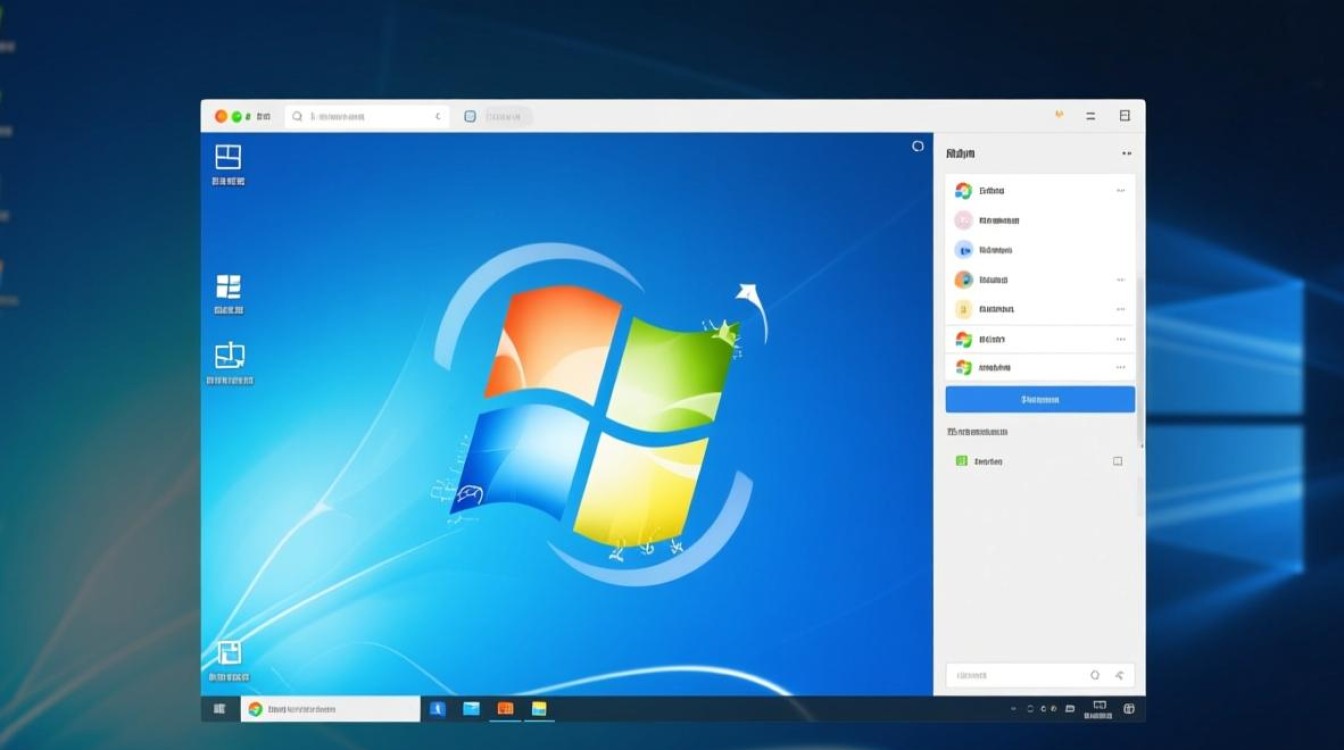Open the square app icon next to search bar
The width and height of the screenshot is (1344, 750).
pyautogui.click(x=469, y=115)
